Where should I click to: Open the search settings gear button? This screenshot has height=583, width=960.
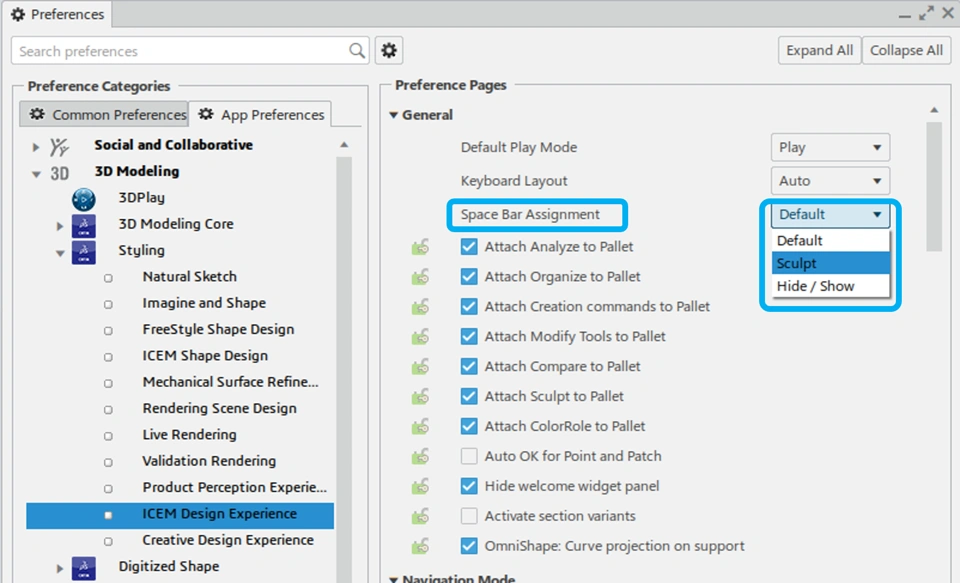(x=389, y=51)
